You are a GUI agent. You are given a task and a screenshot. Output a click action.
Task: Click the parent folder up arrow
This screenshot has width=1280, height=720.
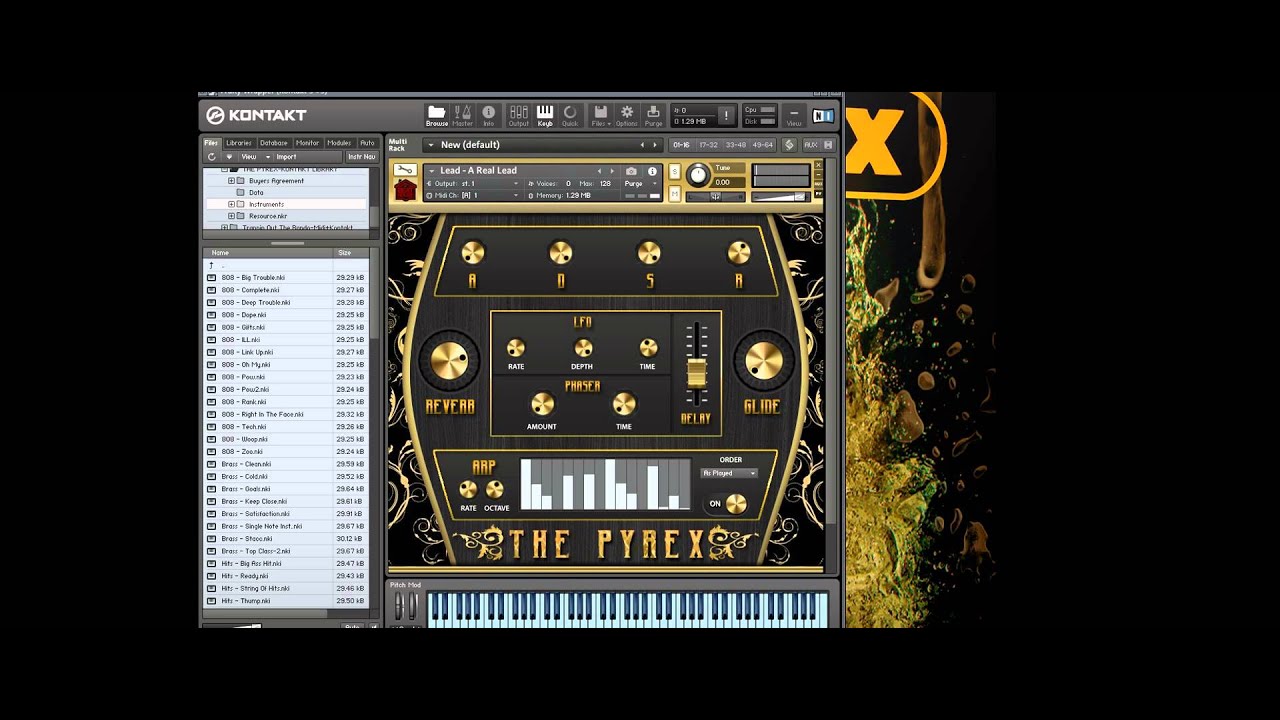coord(211,265)
